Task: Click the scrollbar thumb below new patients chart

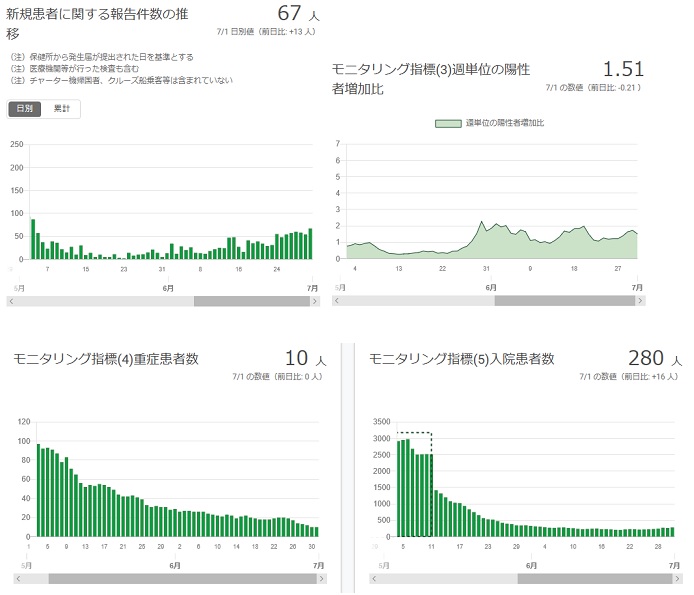Action: (250, 301)
